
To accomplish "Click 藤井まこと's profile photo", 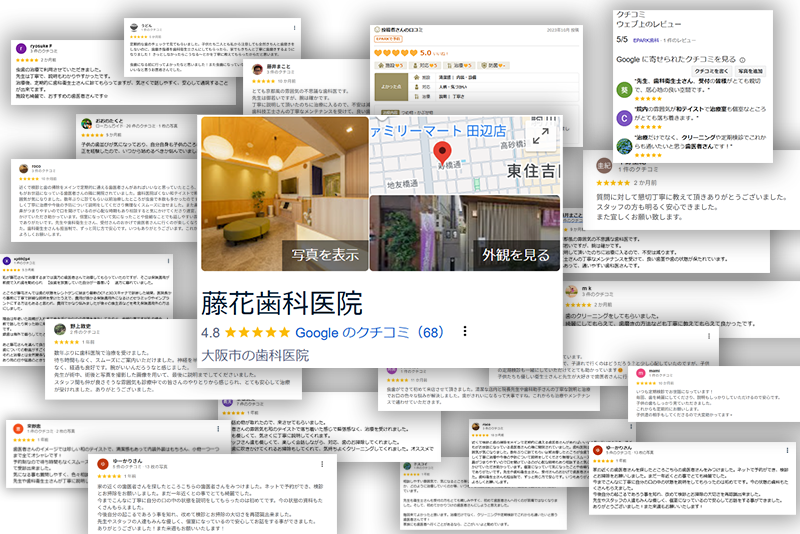I will (258, 69).
